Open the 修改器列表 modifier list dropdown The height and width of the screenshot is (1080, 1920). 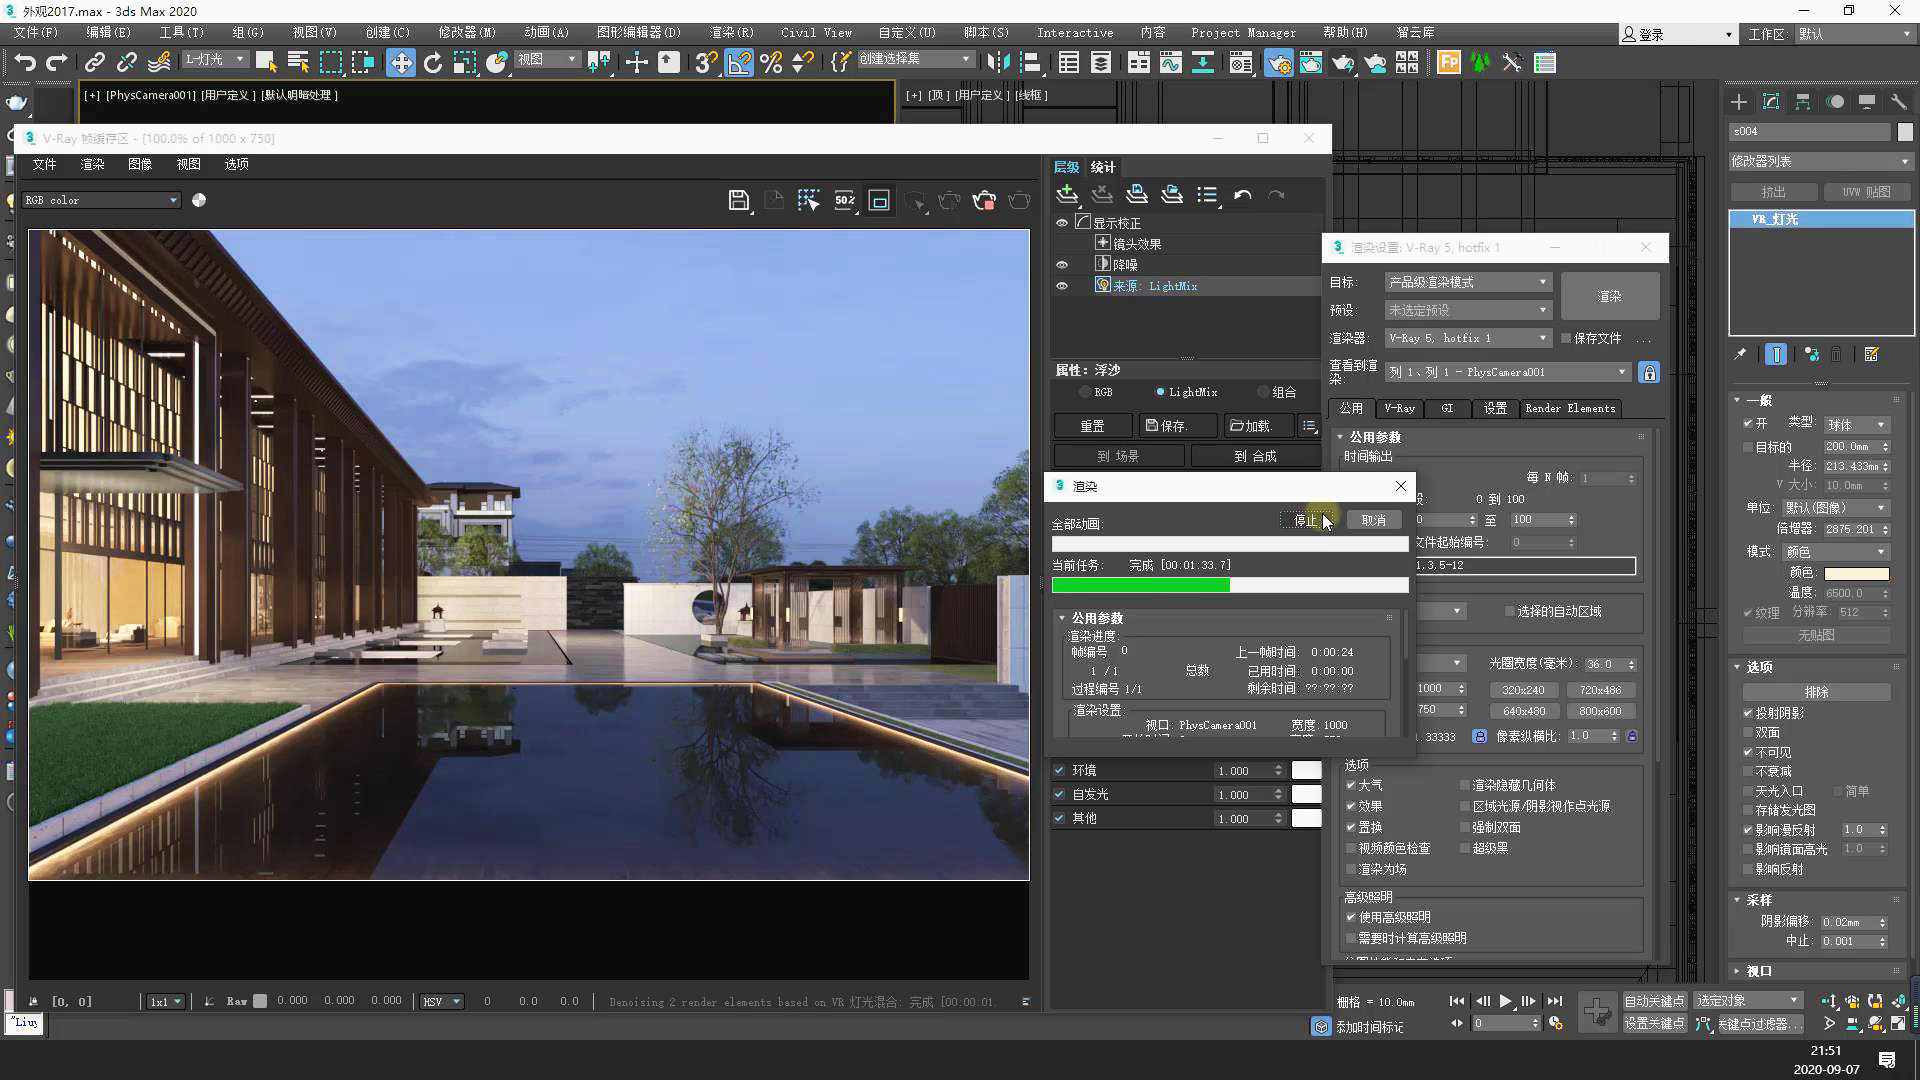tap(1819, 161)
